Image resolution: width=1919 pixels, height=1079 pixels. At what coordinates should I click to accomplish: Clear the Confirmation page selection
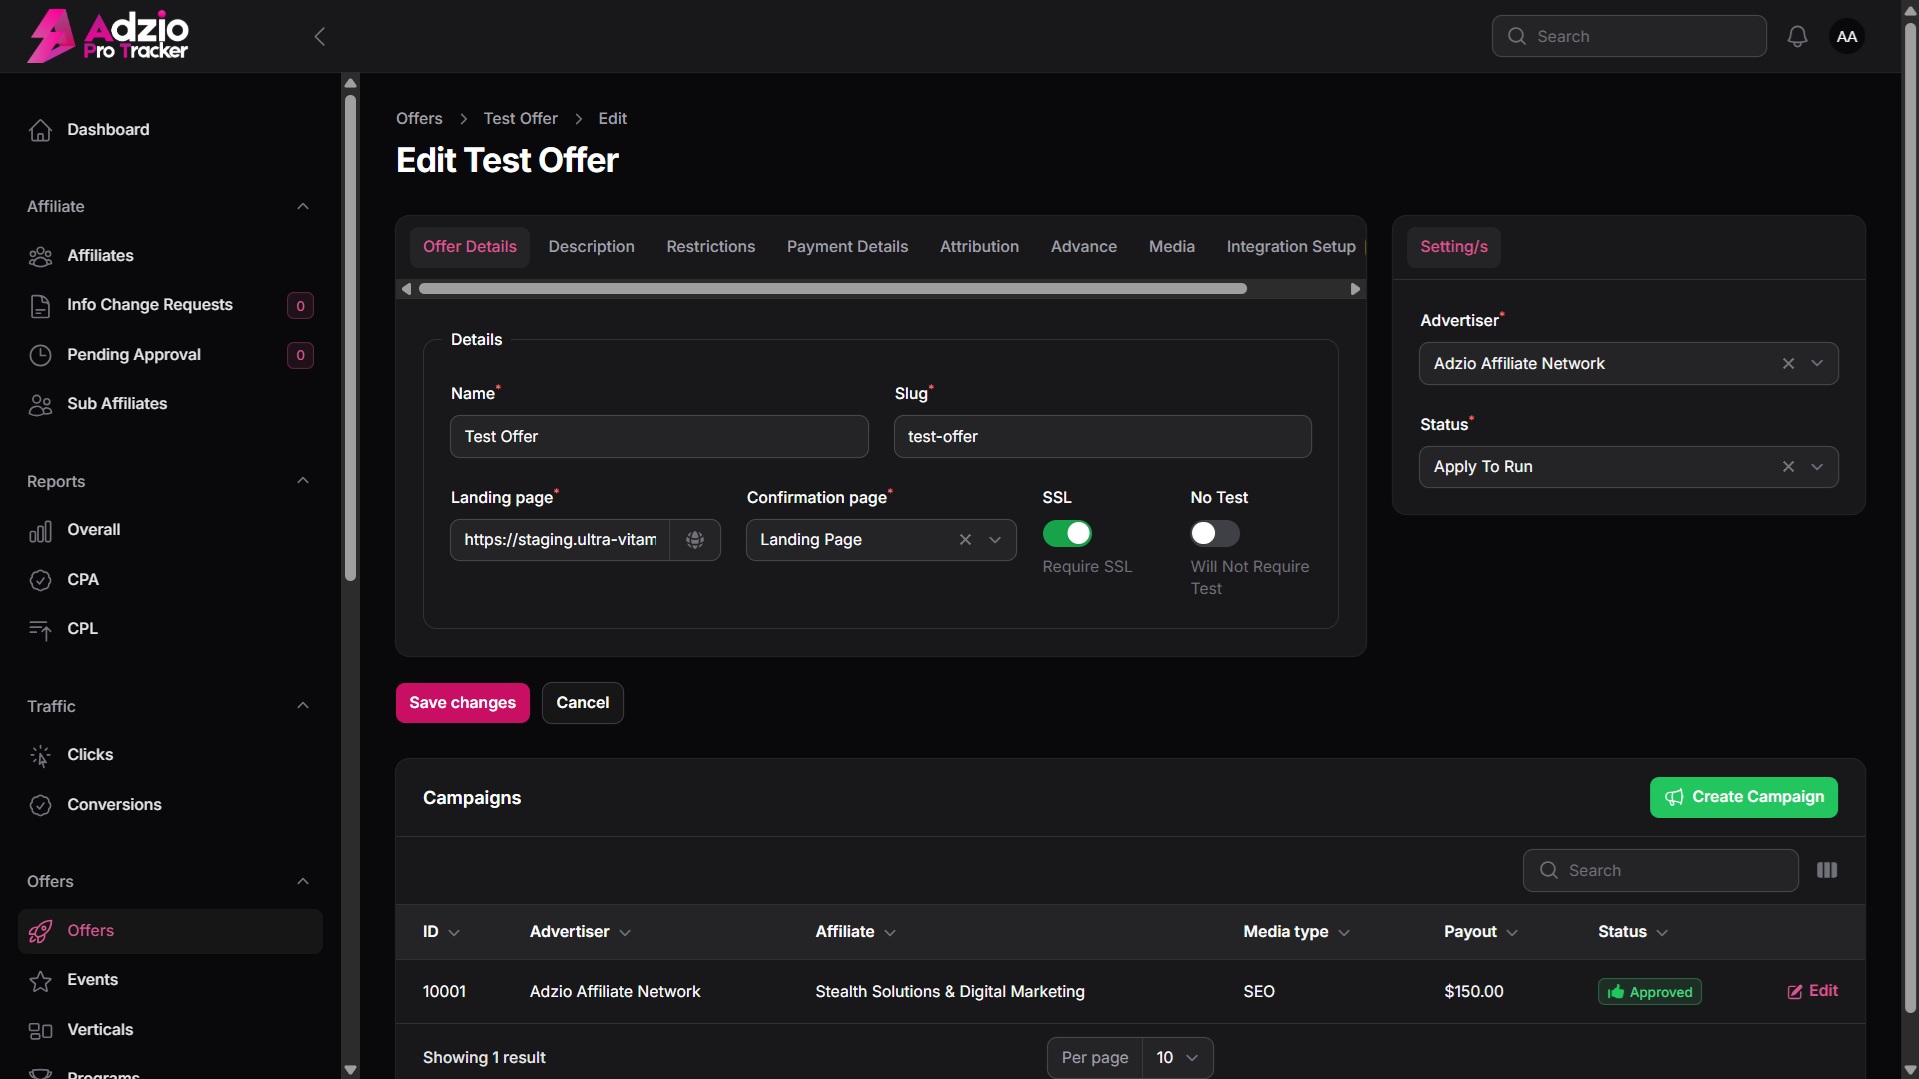coord(965,540)
